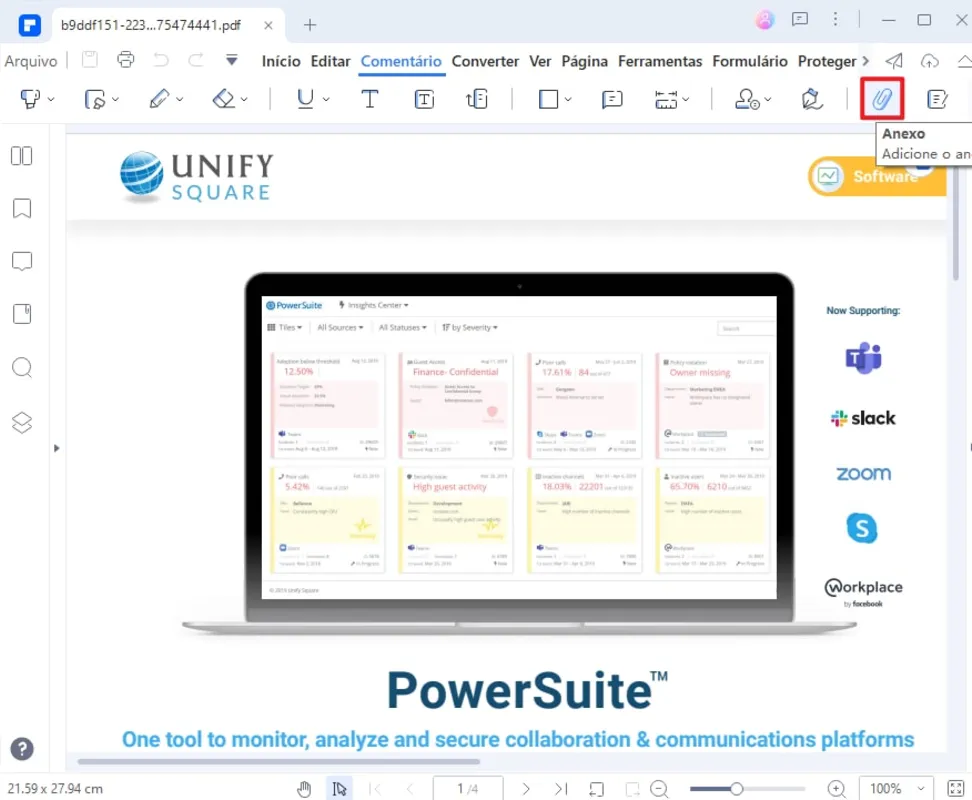Open area highlight dropdown arrow
The height and width of the screenshot is (800, 972).
coord(115,99)
